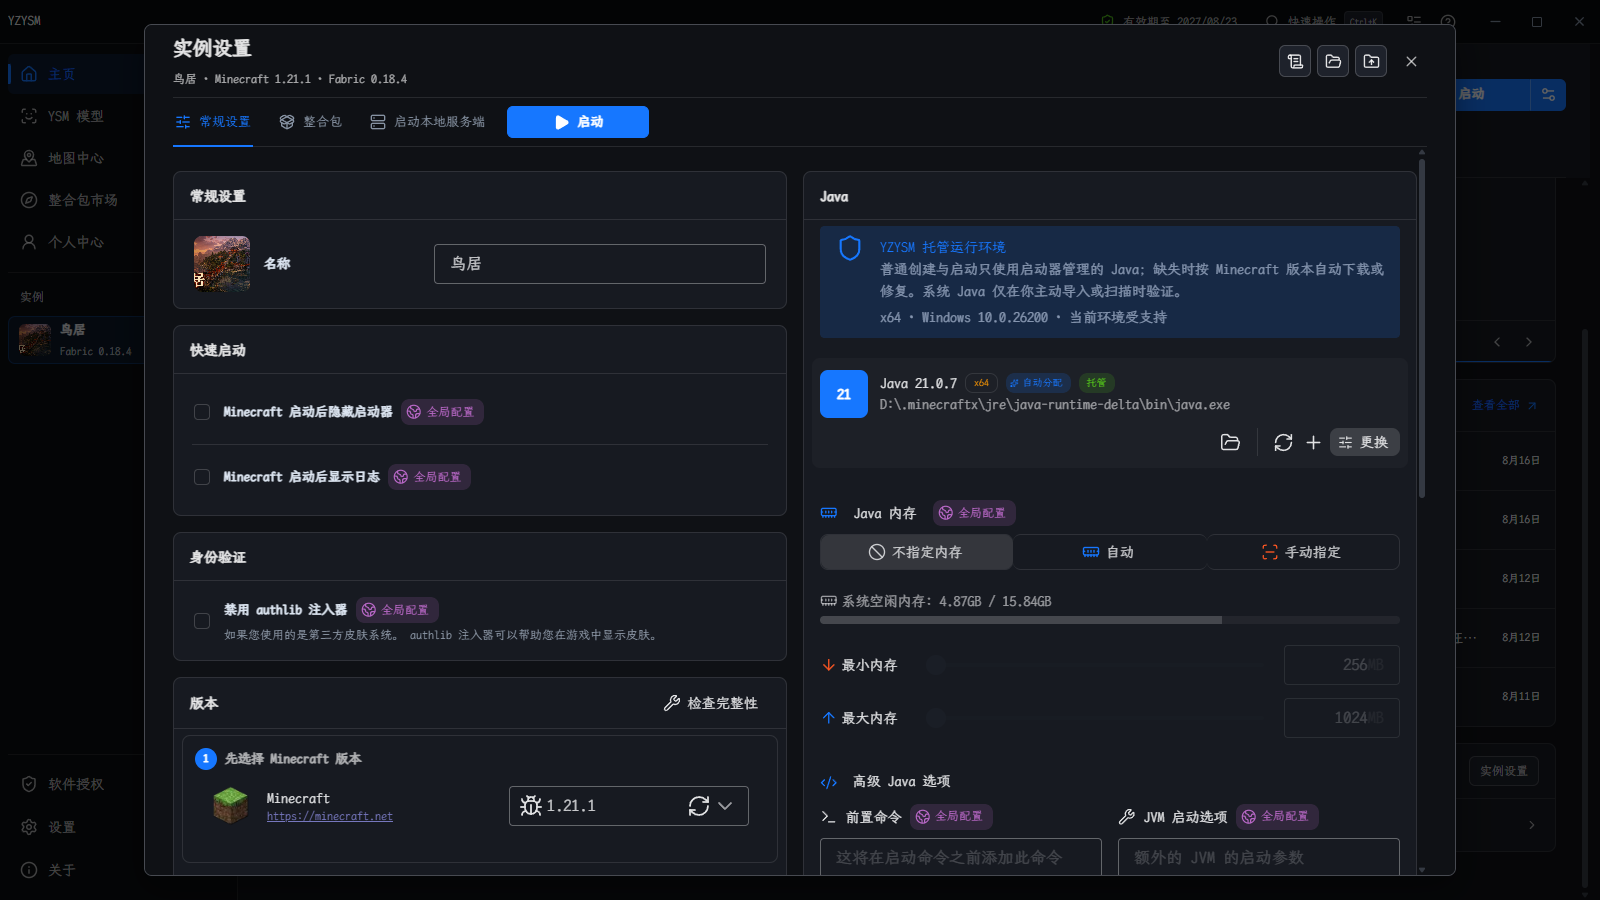Click the task list icon in title bar
The width and height of the screenshot is (1600, 900).
click(x=1413, y=20)
